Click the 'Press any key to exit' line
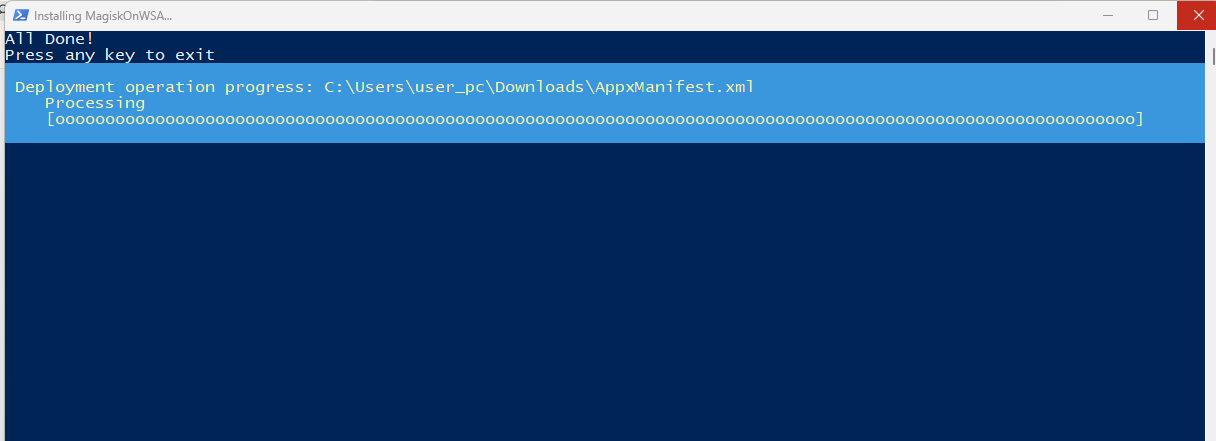This screenshot has height=441, width=1216. (110, 55)
